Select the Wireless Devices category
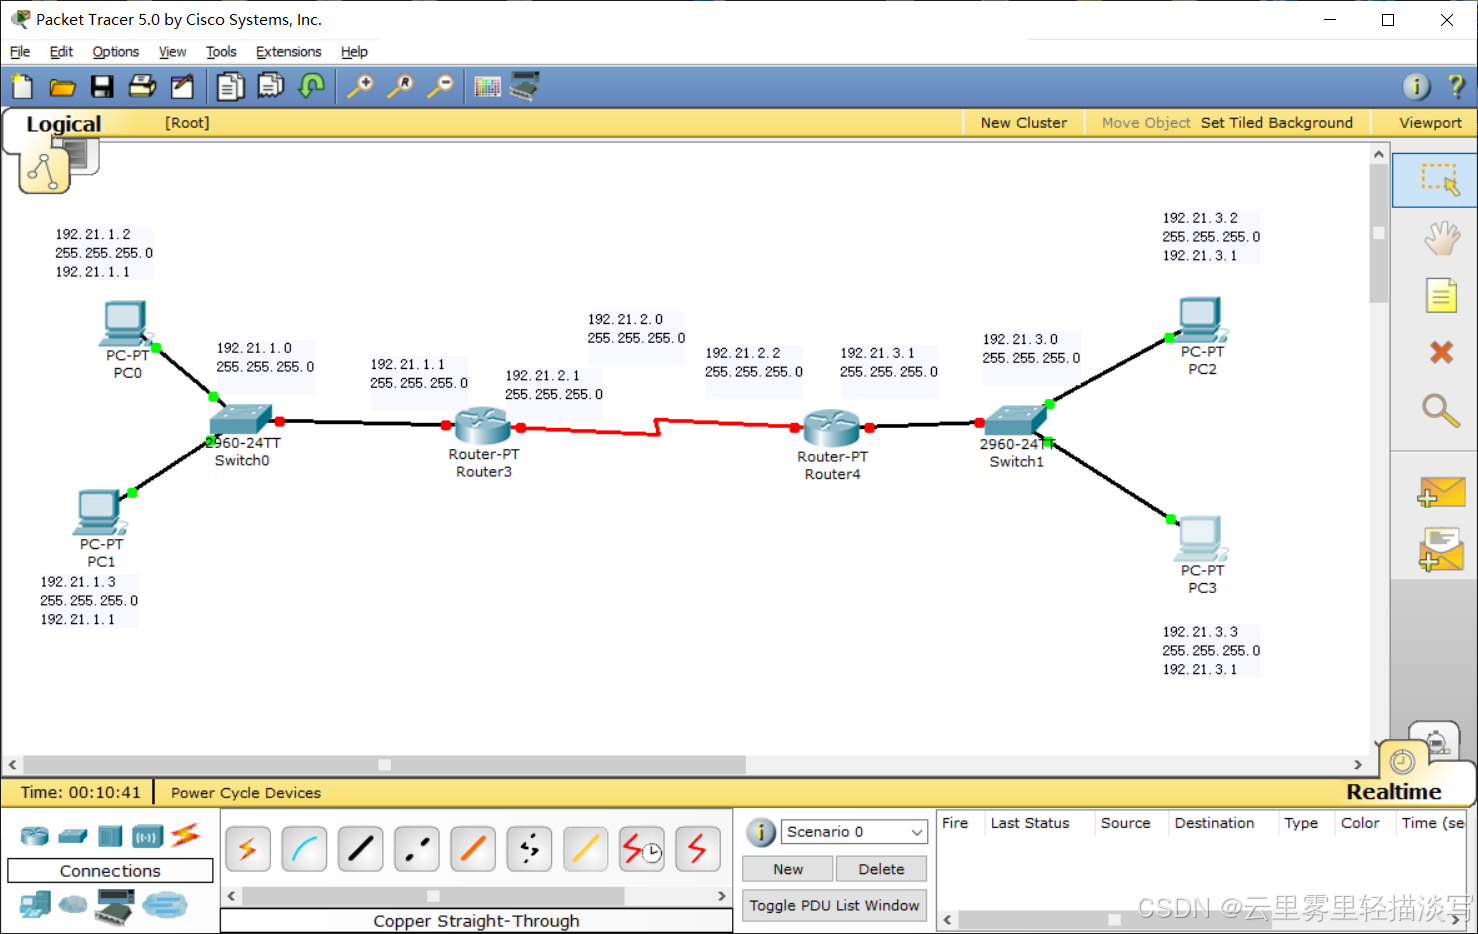 pos(147,836)
